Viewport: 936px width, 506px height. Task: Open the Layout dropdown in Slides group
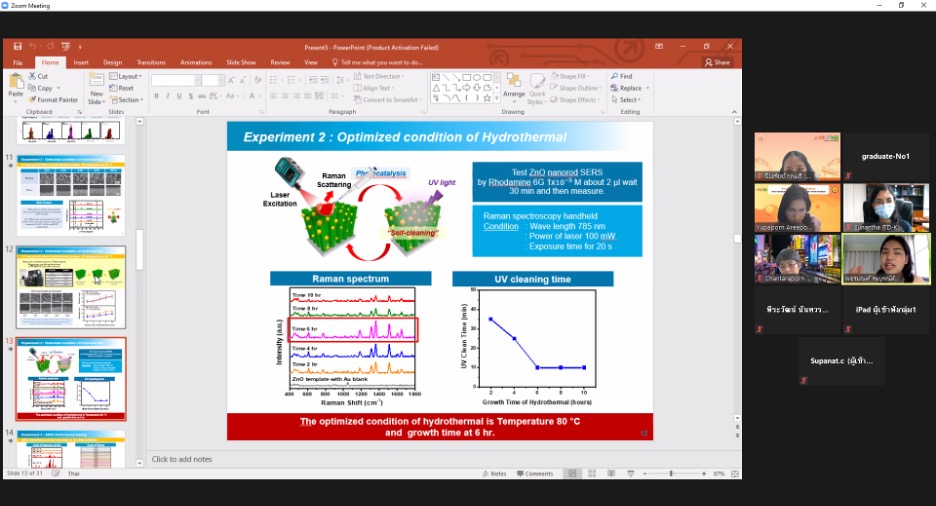(126, 76)
